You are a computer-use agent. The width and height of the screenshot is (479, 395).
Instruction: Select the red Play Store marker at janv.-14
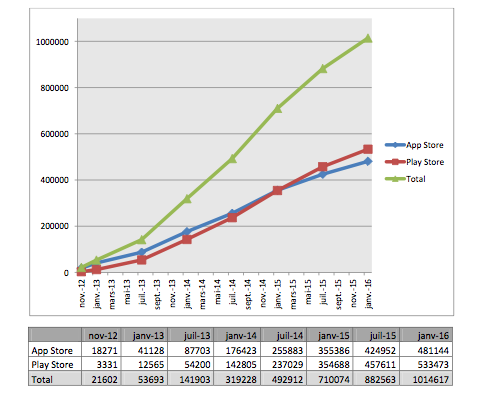[x=187, y=239]
